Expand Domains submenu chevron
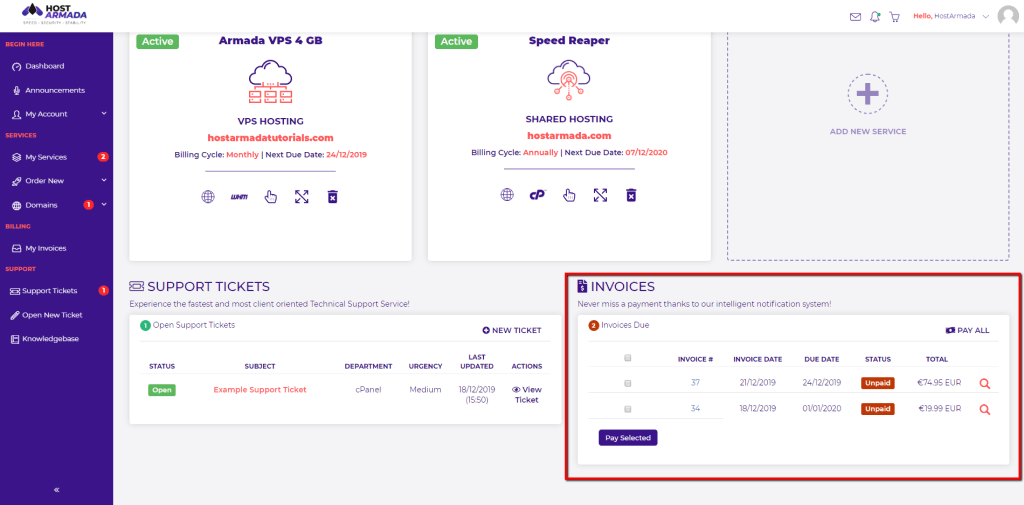Screen dimensions: 1024x505 104,204
